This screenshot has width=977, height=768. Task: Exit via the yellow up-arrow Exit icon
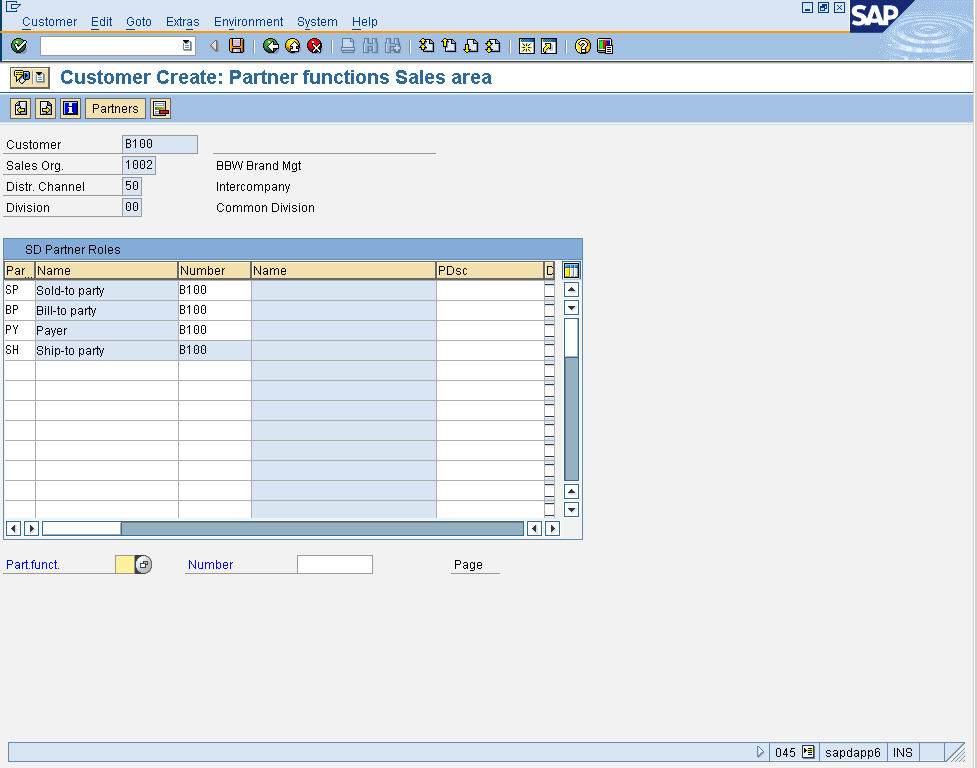click(x=292, y=45)
